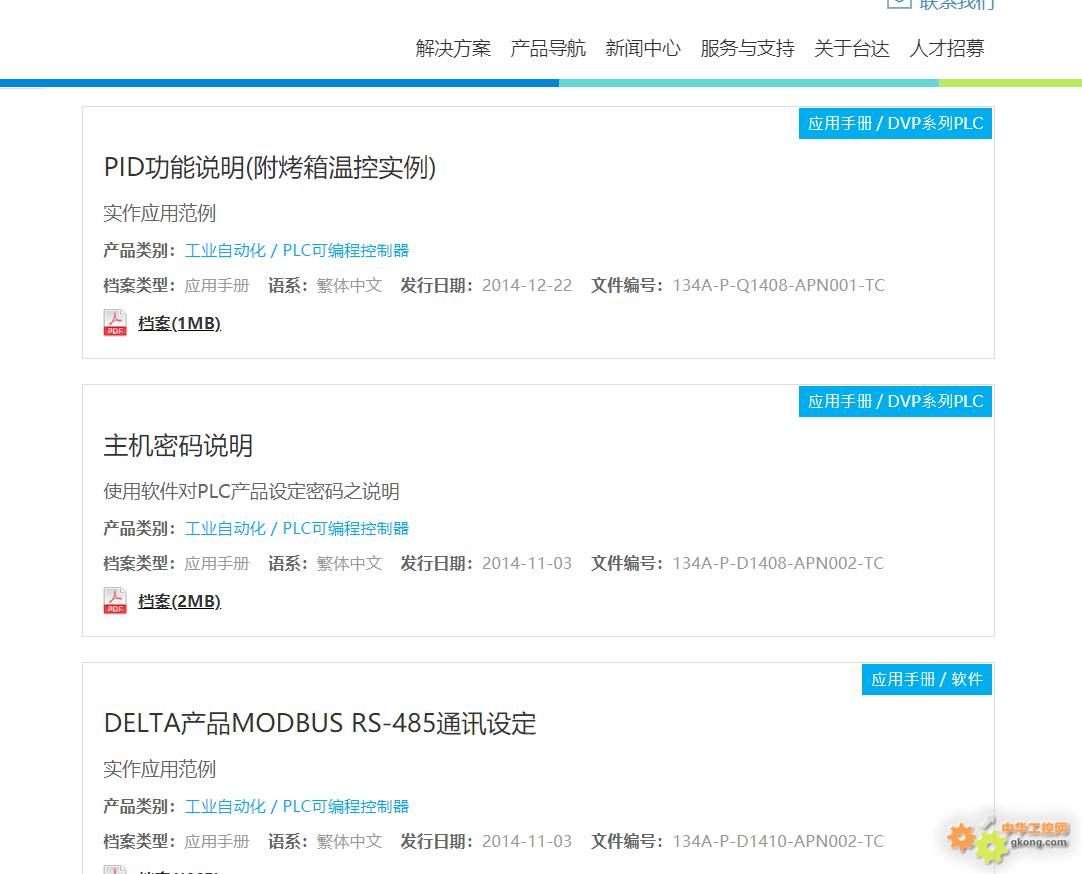The image size is (1082, 874).
Task: Open 工业自动化 / PLC可编程控制器 link under DELTA产品MODBUS
Action: click(x=297, y=806)
